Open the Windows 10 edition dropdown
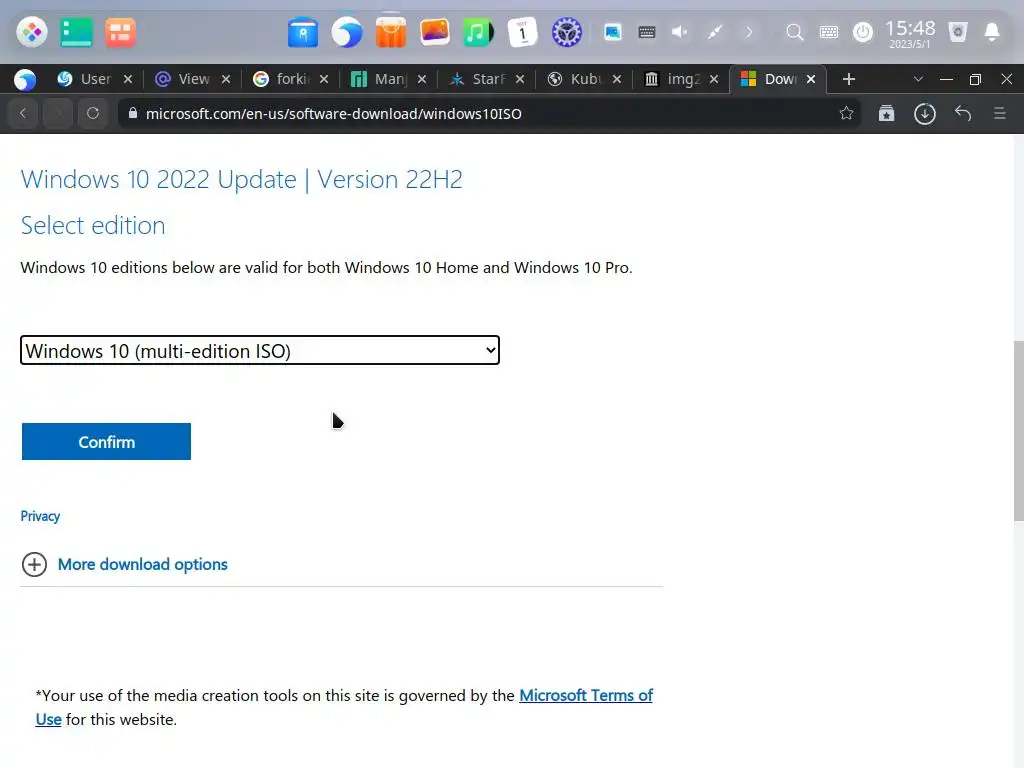The height and width of the screenshot is (768, 1024). coord(260,350)
